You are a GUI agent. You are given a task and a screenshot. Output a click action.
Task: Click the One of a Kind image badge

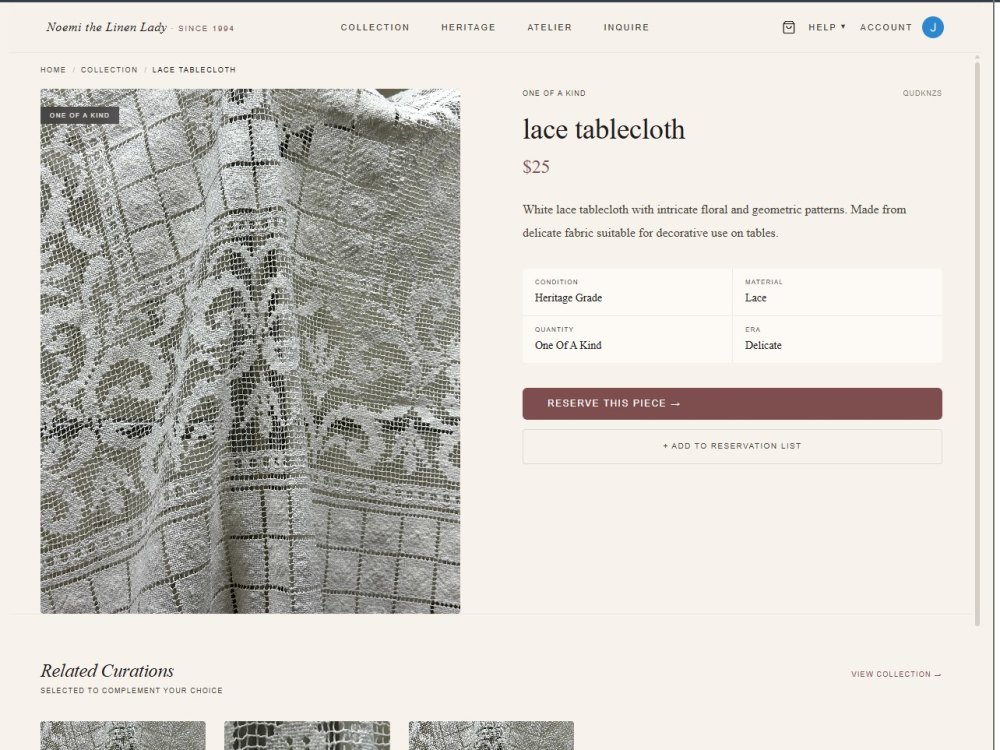(x=80, y=115)
